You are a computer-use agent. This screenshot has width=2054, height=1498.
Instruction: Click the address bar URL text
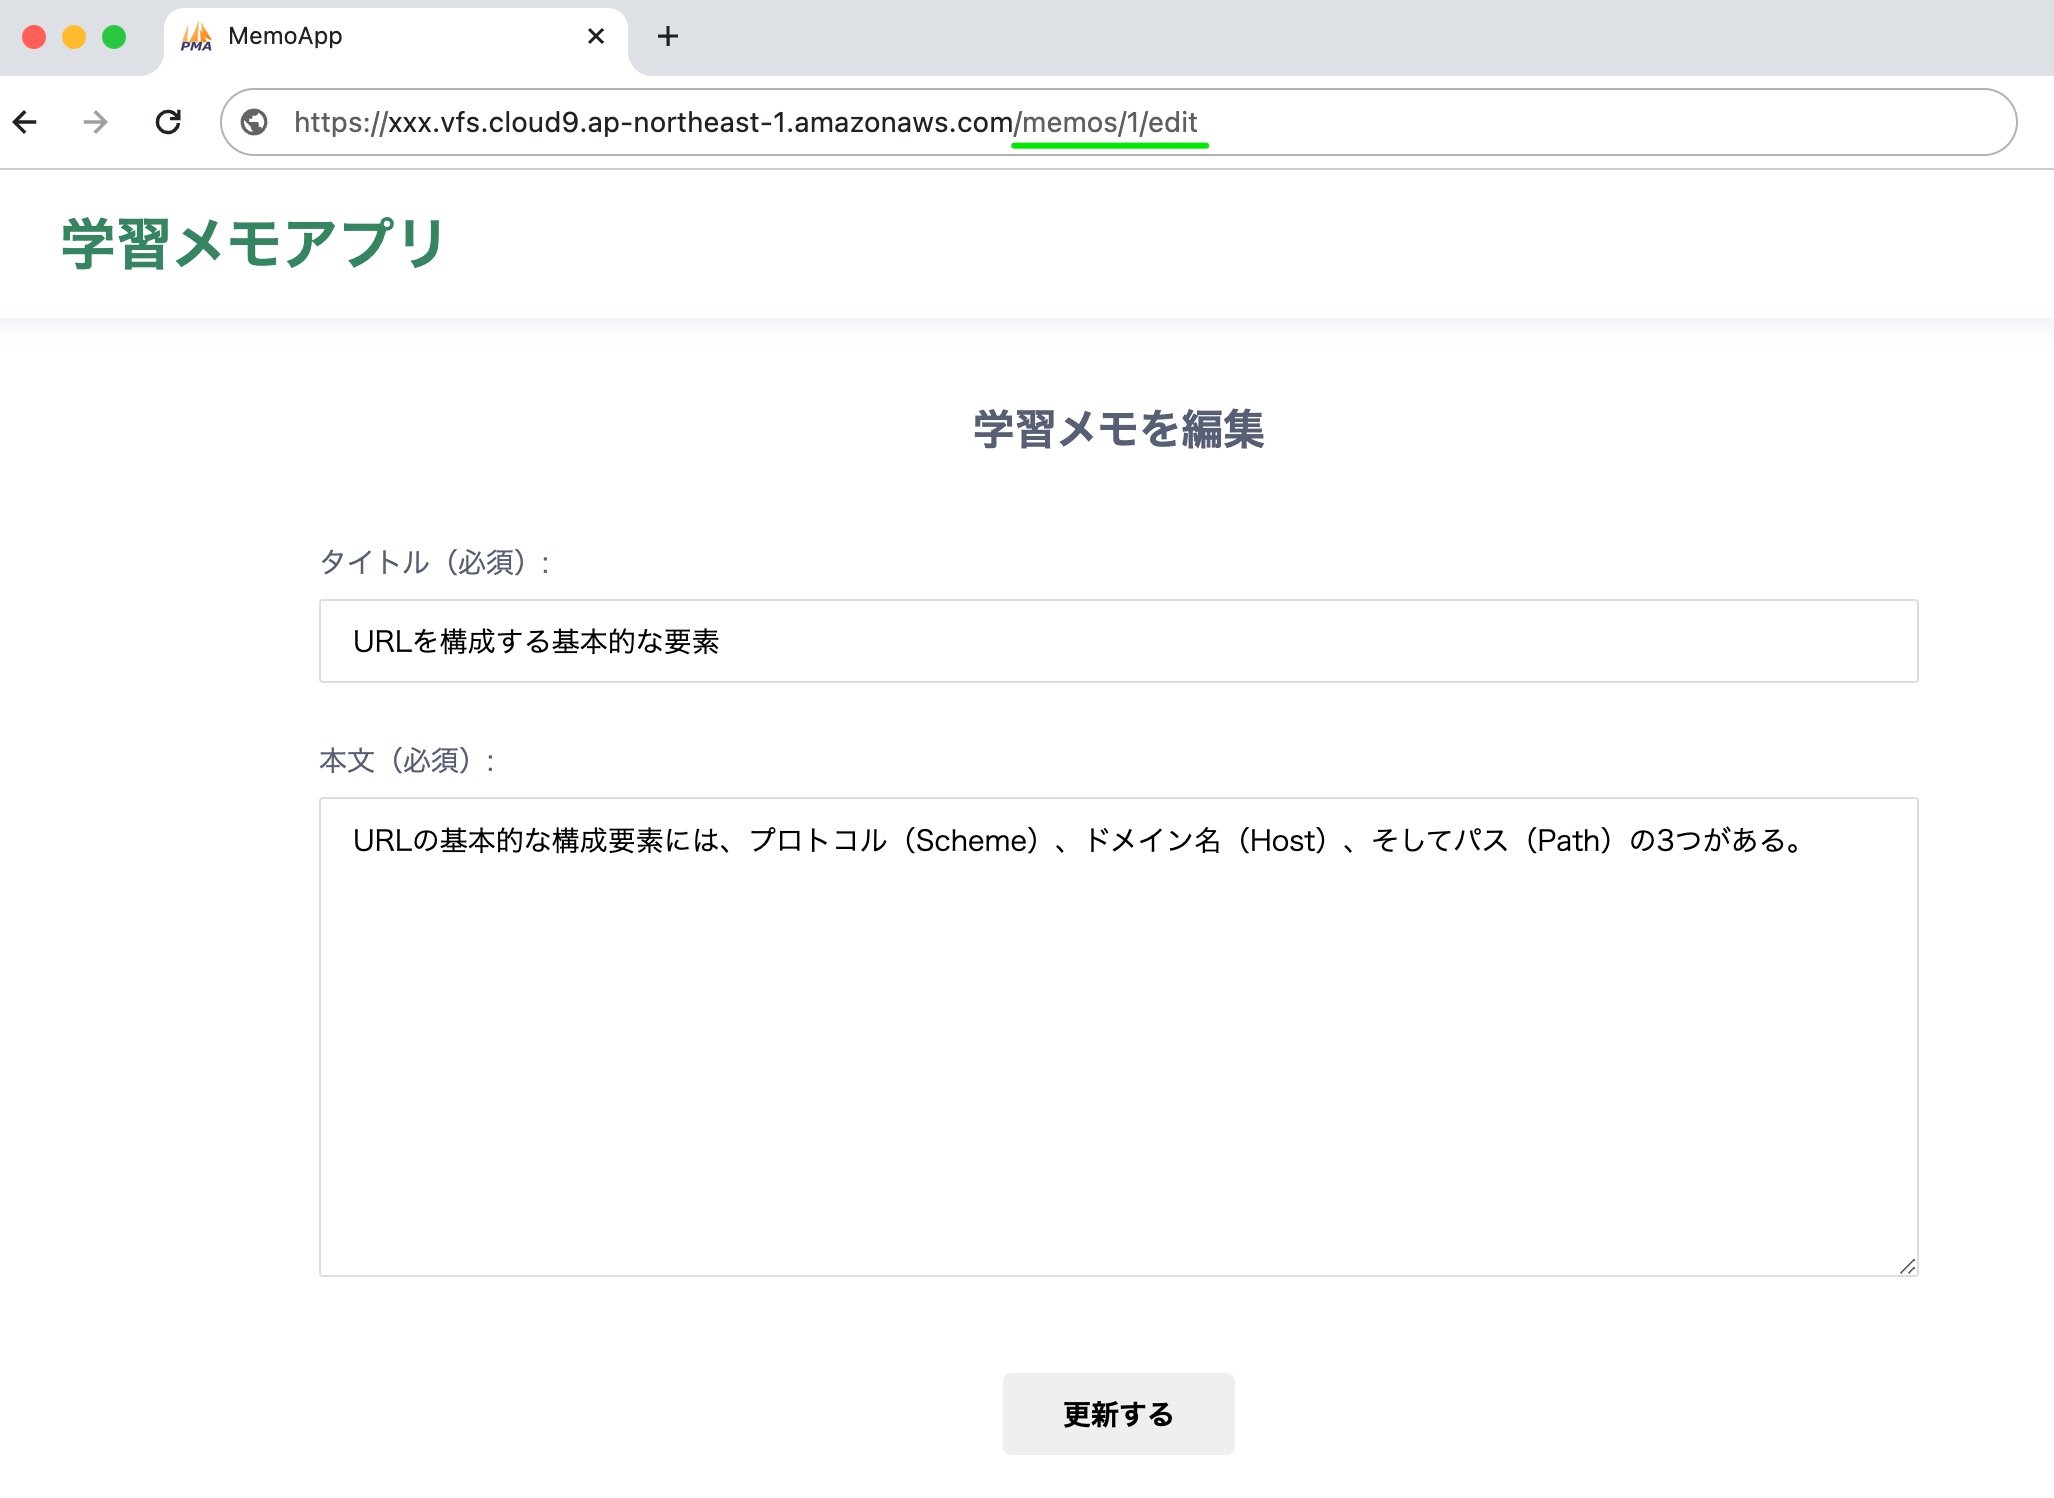pos(744,122)
